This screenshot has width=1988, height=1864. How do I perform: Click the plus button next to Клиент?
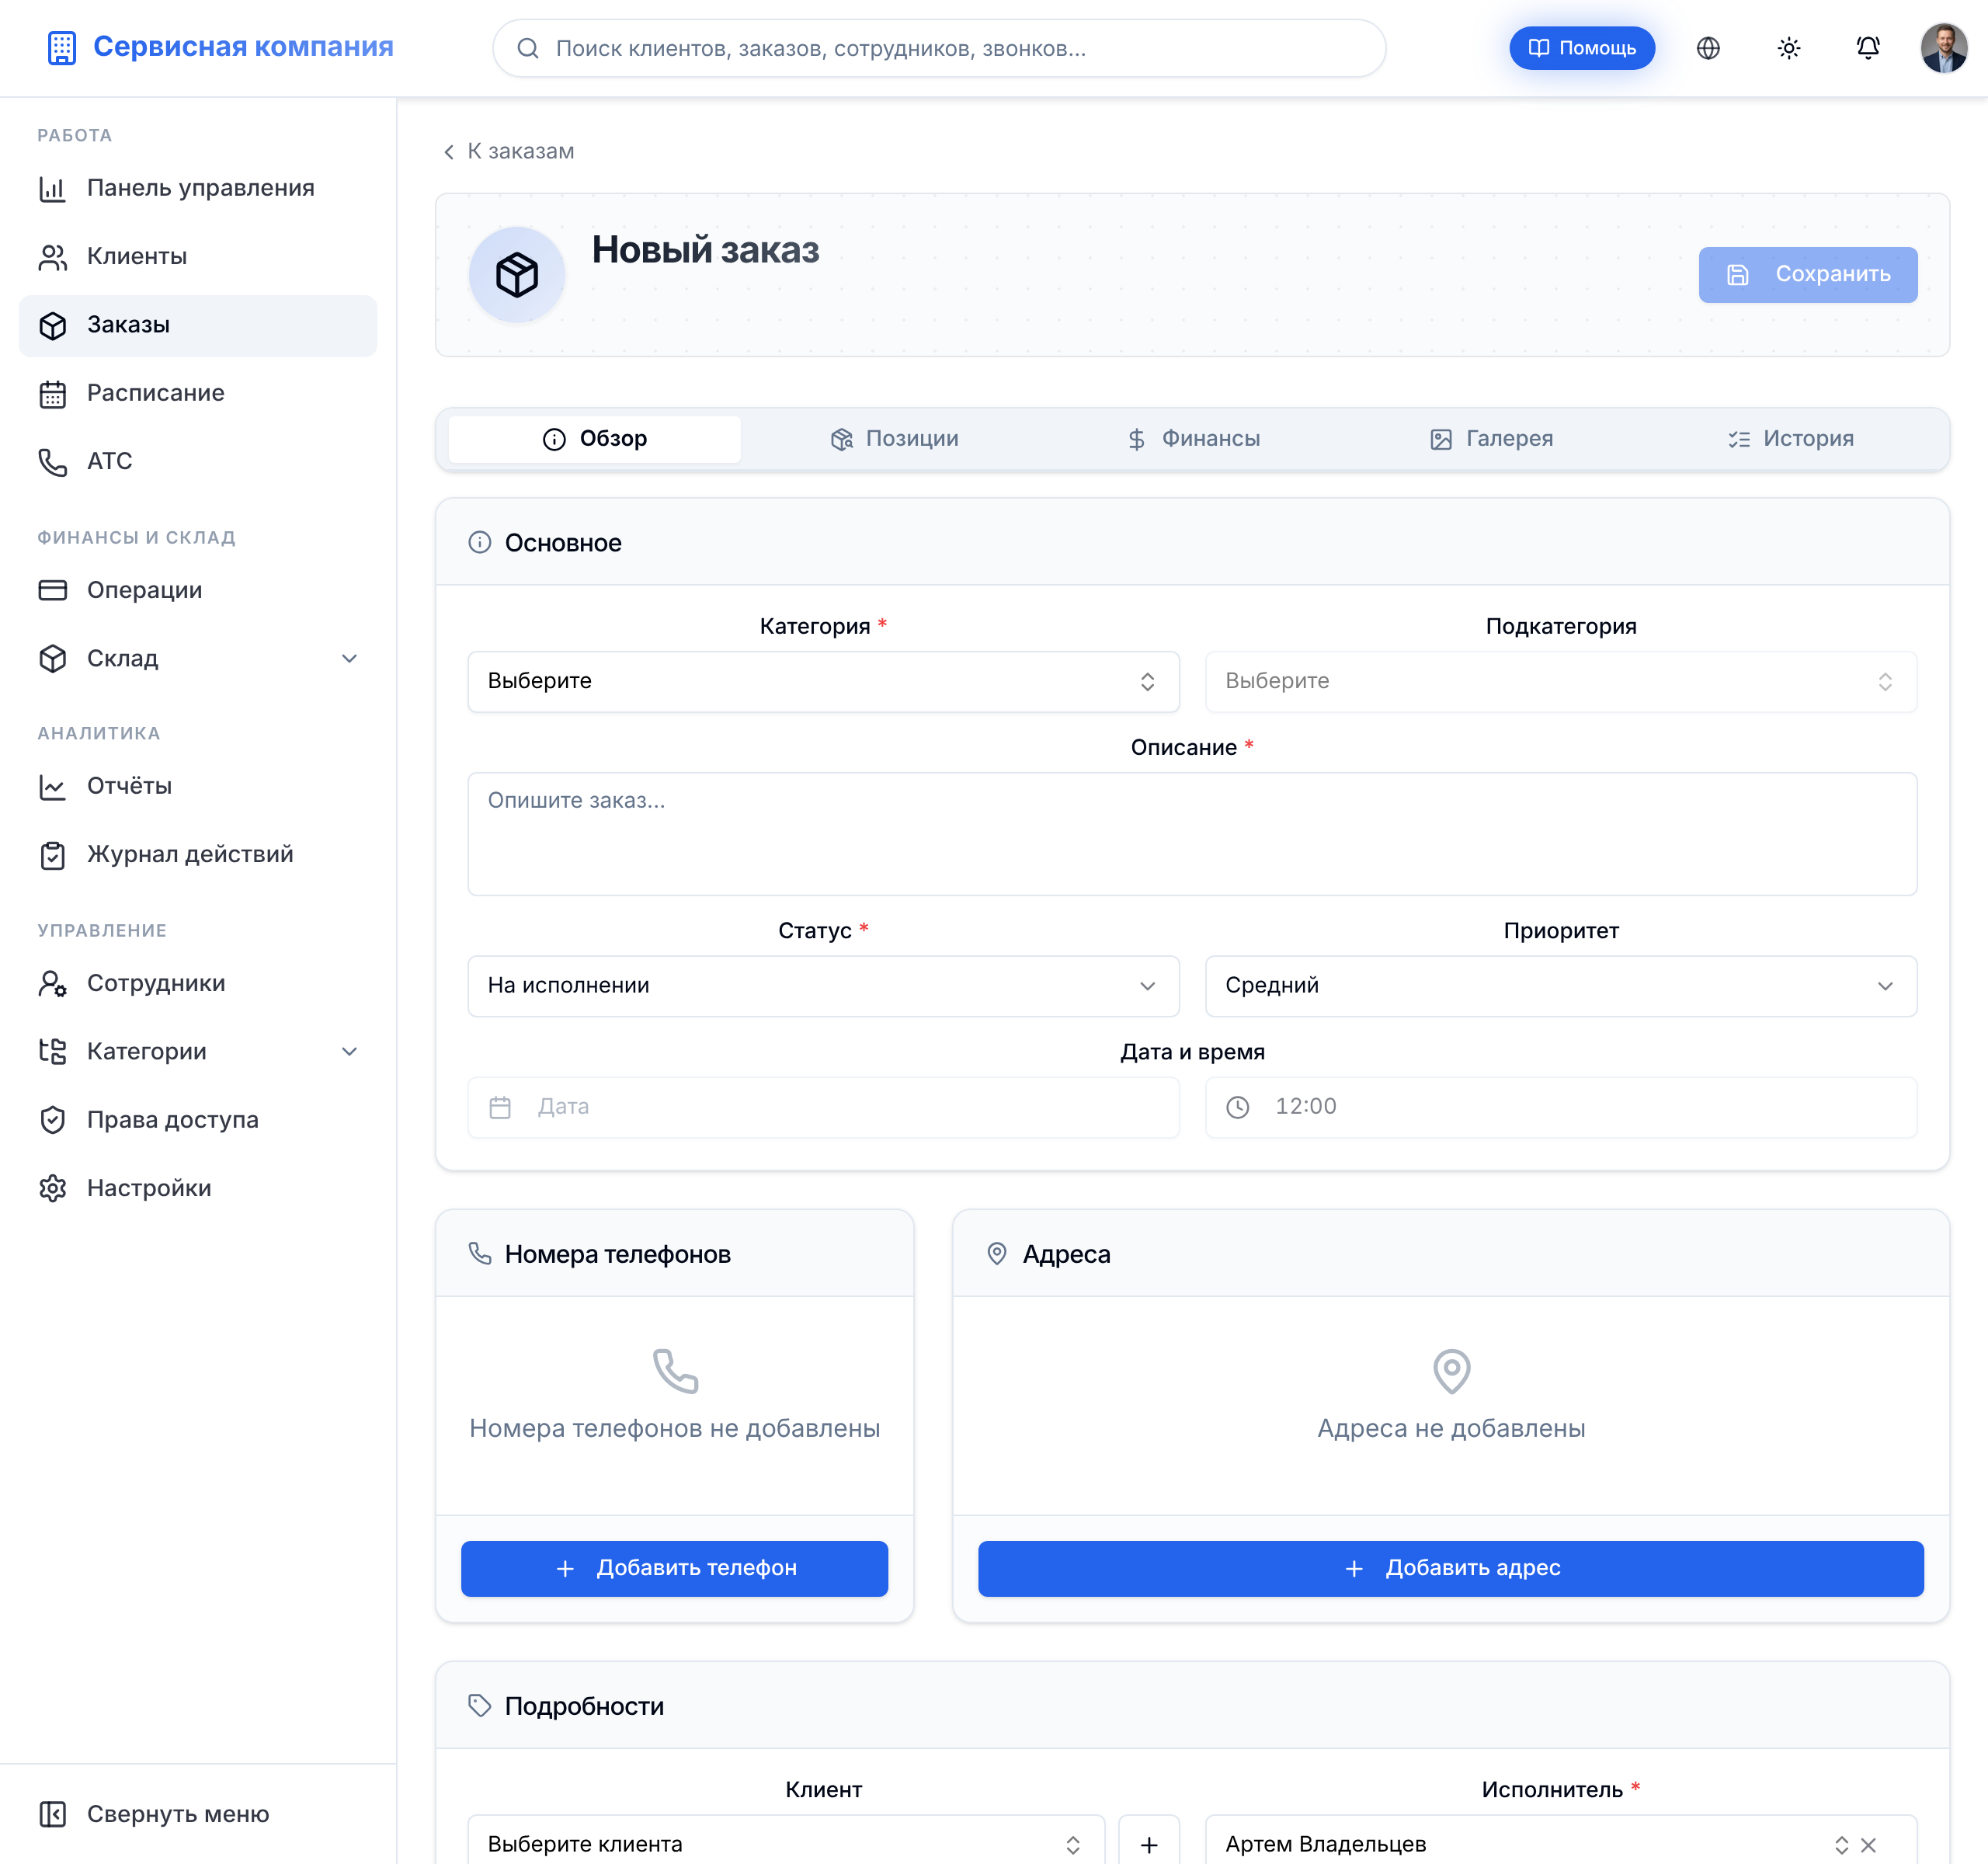tap(1148, 1843)
